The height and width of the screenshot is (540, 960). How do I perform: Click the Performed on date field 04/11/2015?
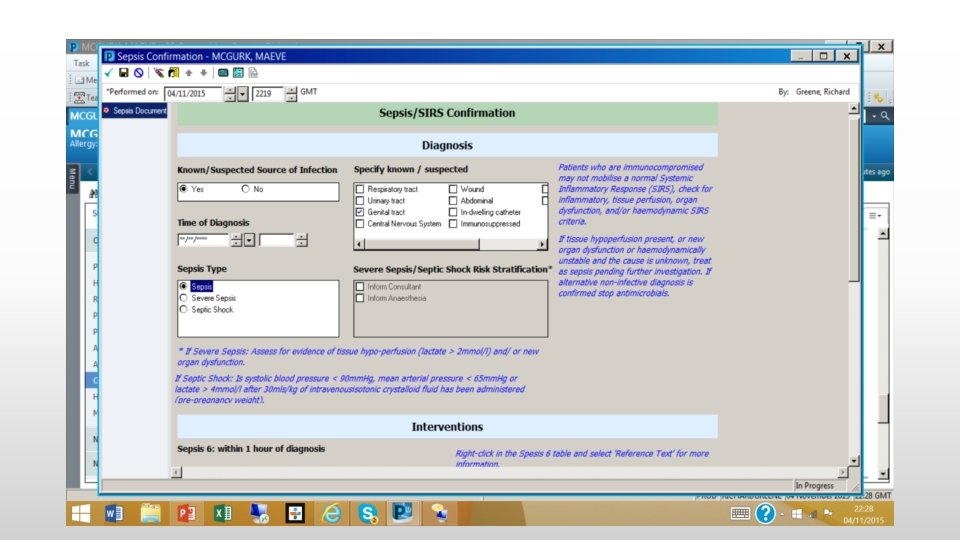(x=193, y=94)
